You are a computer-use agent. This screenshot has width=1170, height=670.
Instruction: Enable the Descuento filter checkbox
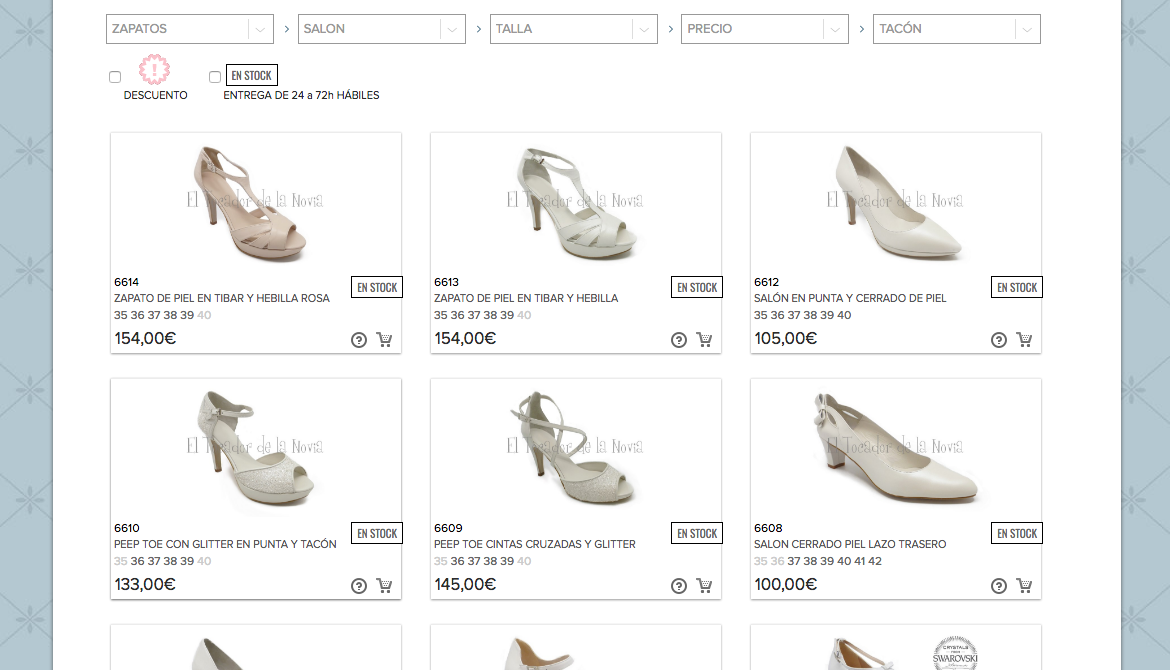115,77
